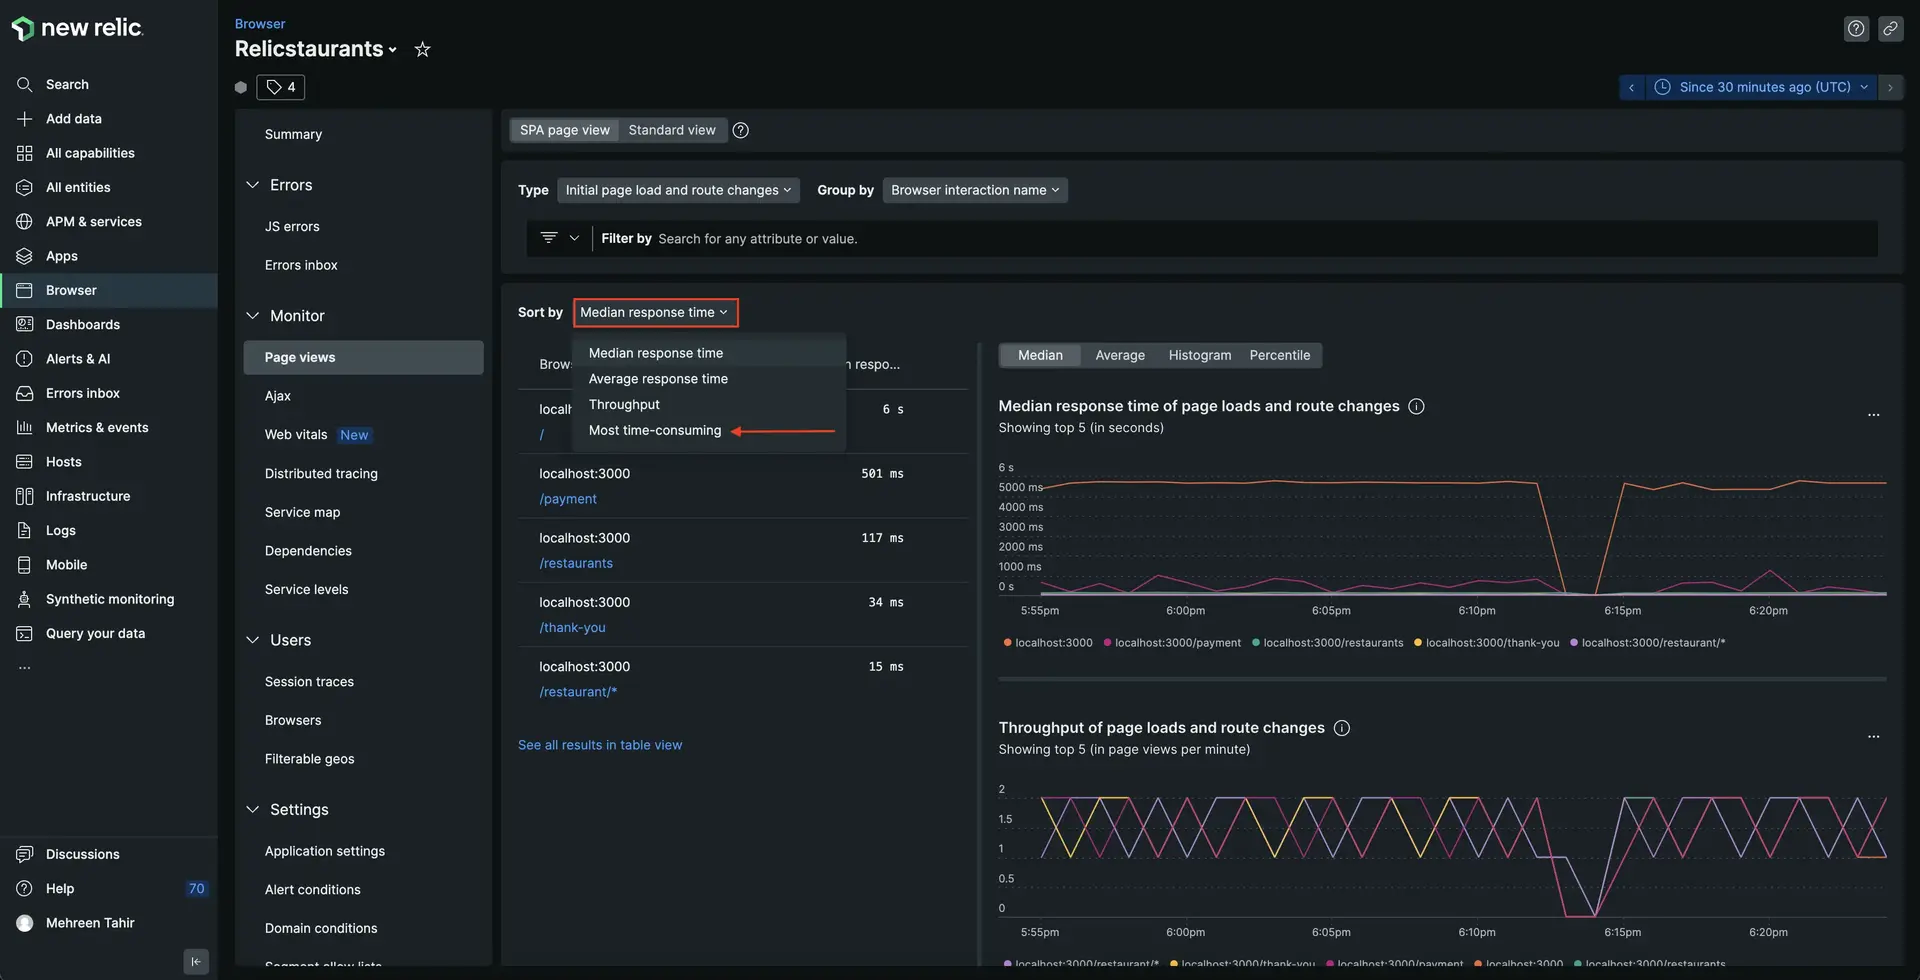
Task: Open Errors inbox icon in main sidebar
Action: 25,393
